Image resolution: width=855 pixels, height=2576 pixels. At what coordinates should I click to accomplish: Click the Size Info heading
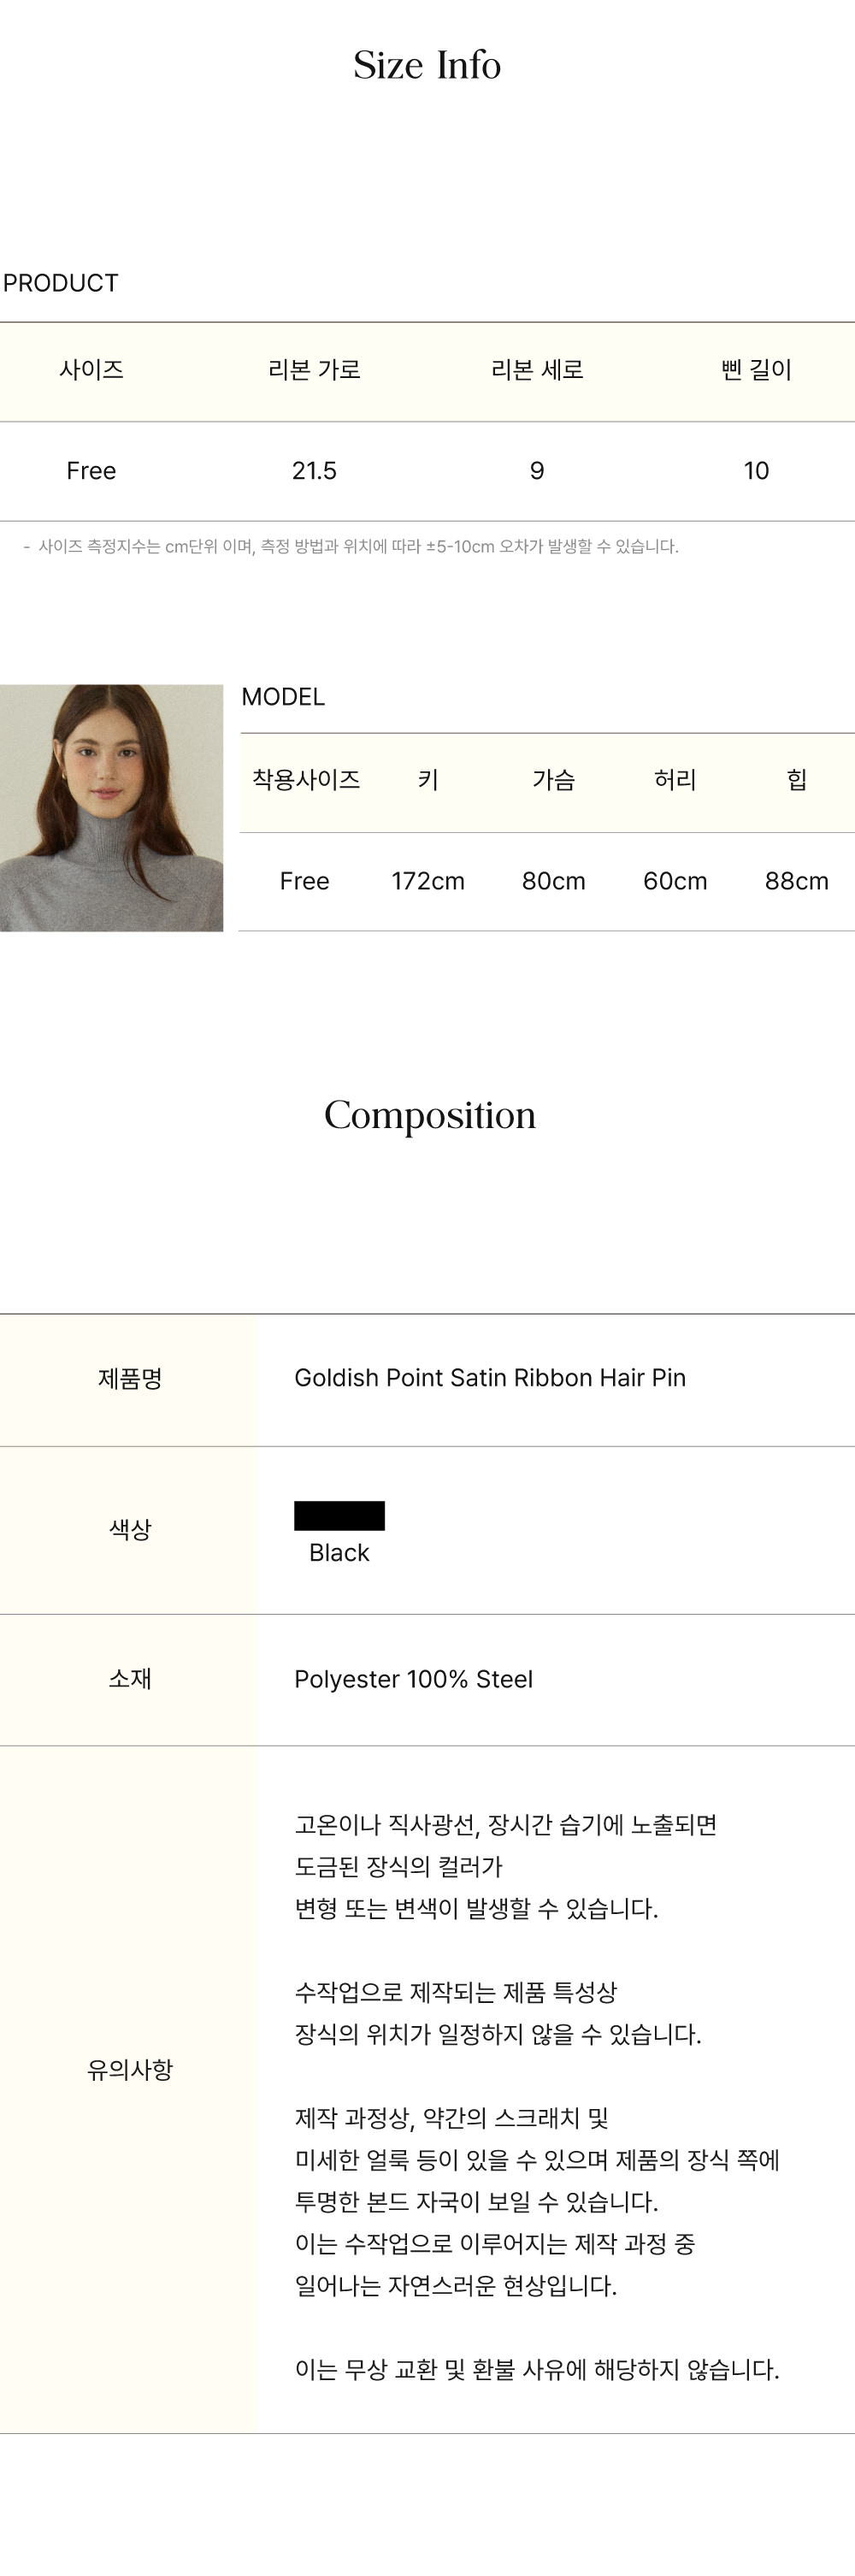pos(427,65)
